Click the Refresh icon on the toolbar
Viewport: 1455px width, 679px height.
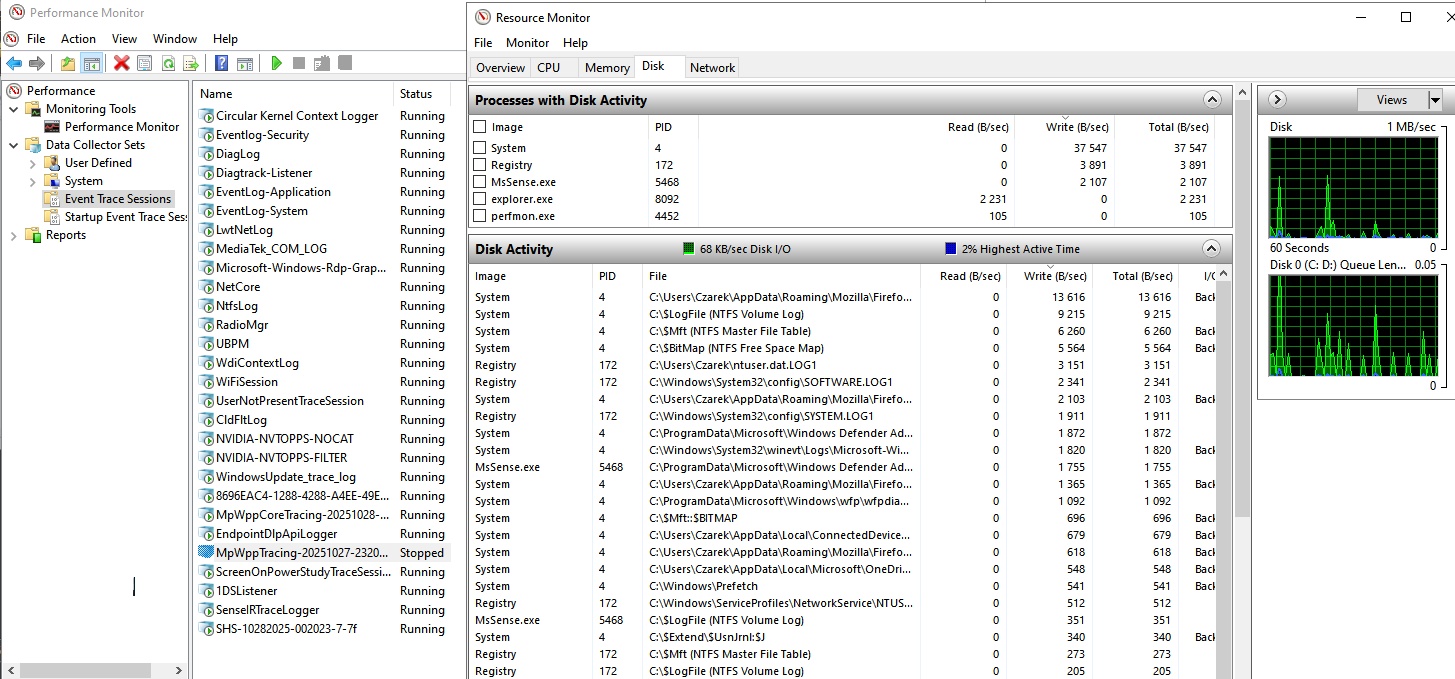click(x=169, y=64)
